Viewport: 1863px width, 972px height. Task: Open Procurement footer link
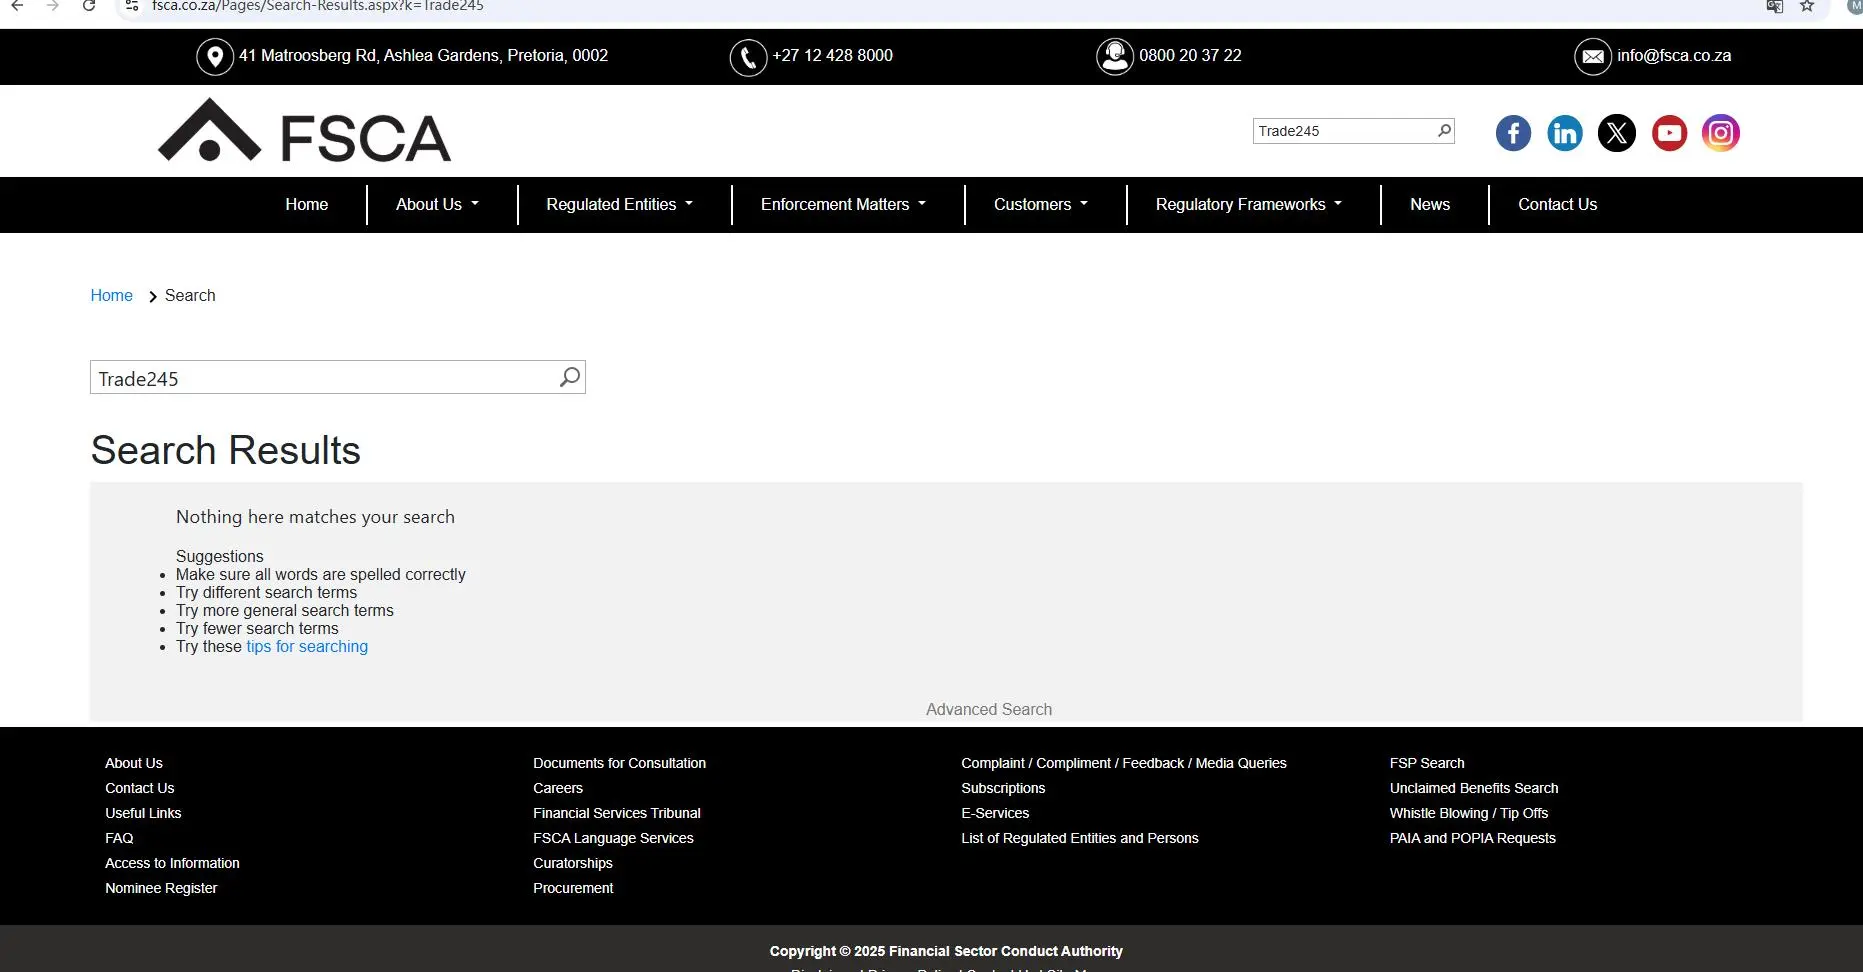pyautogui.click(x=573, y=888)
